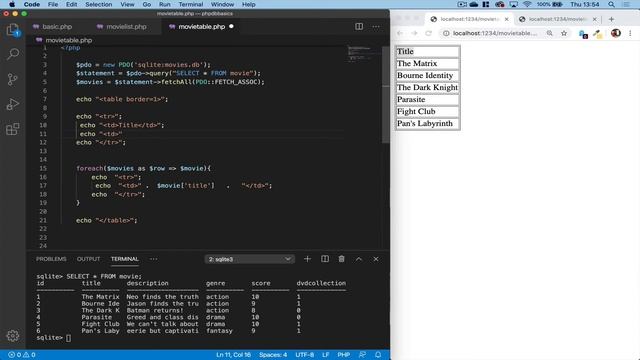640x360 pixels.
Task: Click the browser address bar
Action: coord(495,33)
